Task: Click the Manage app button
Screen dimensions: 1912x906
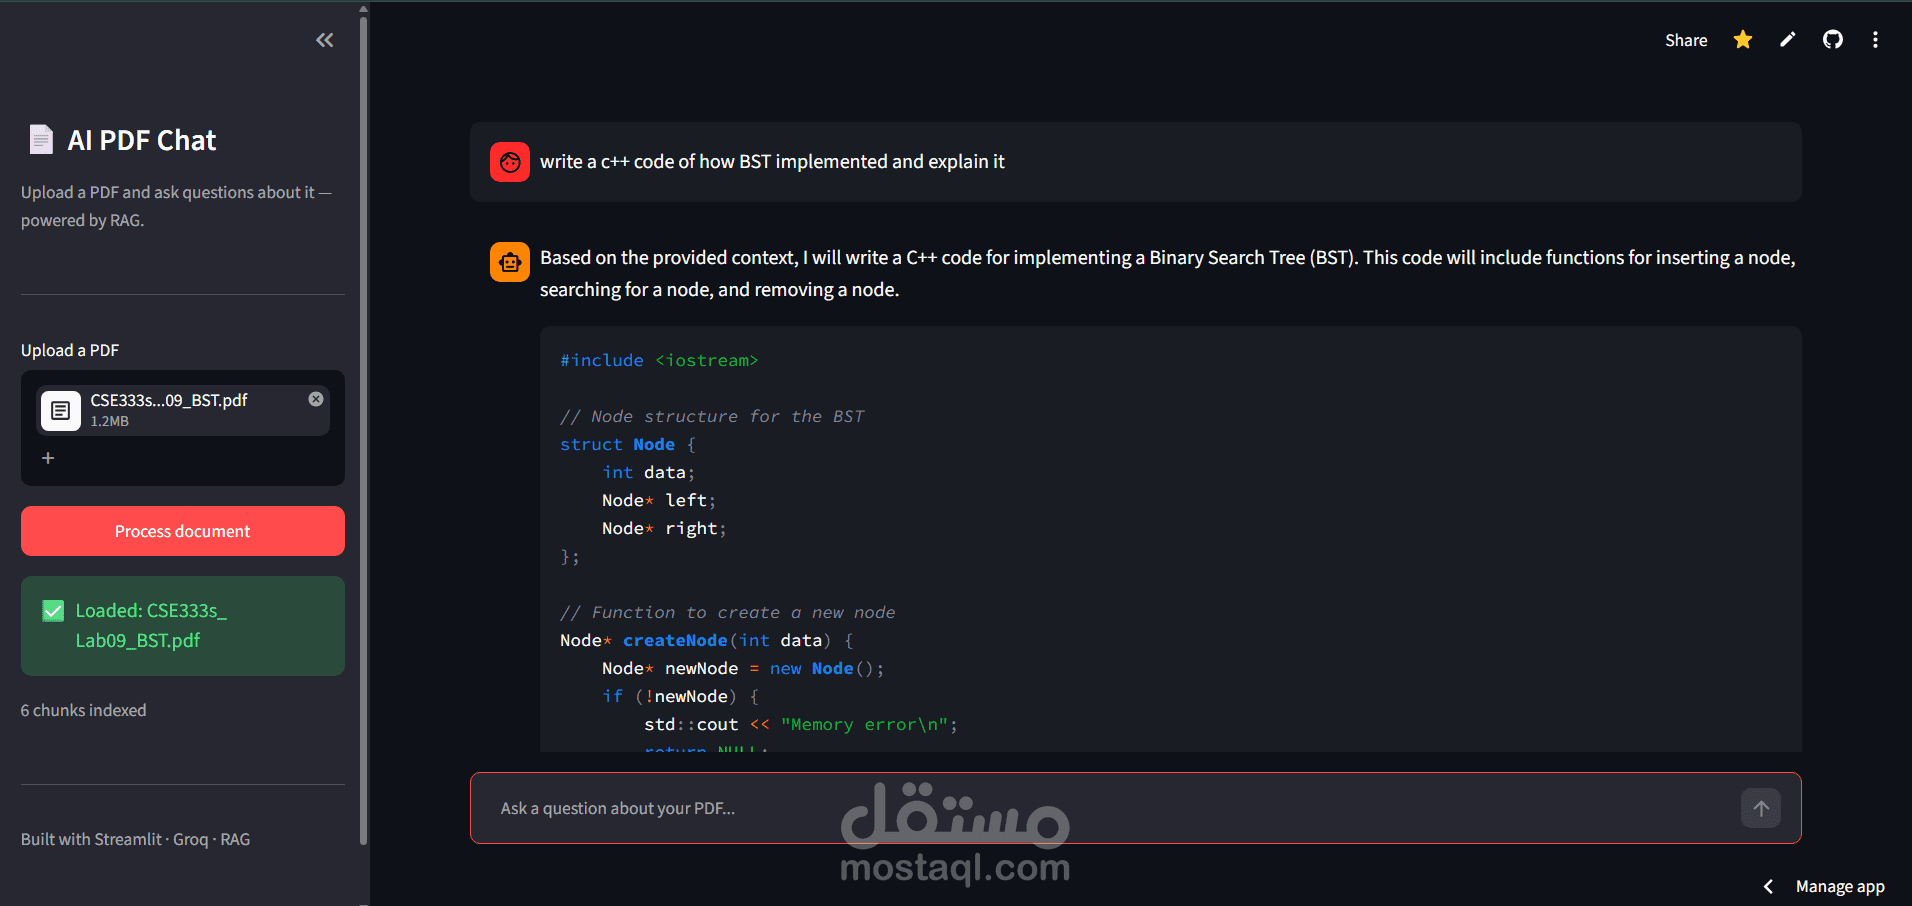Action: coord(1840,887)
